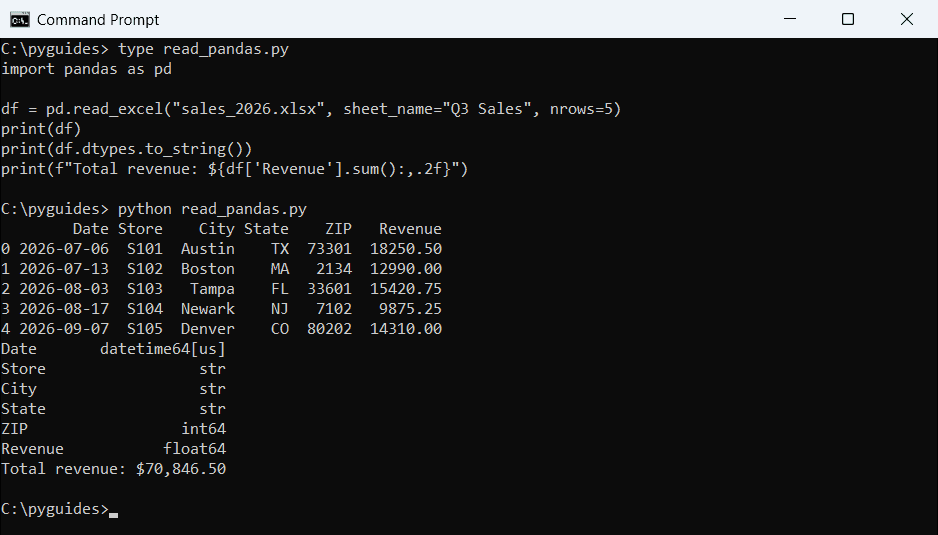Image resolution: width=938 pixels, height=535 pixels.
Task: Minimize the Command Prompt window
Action: tap(790, 19)
